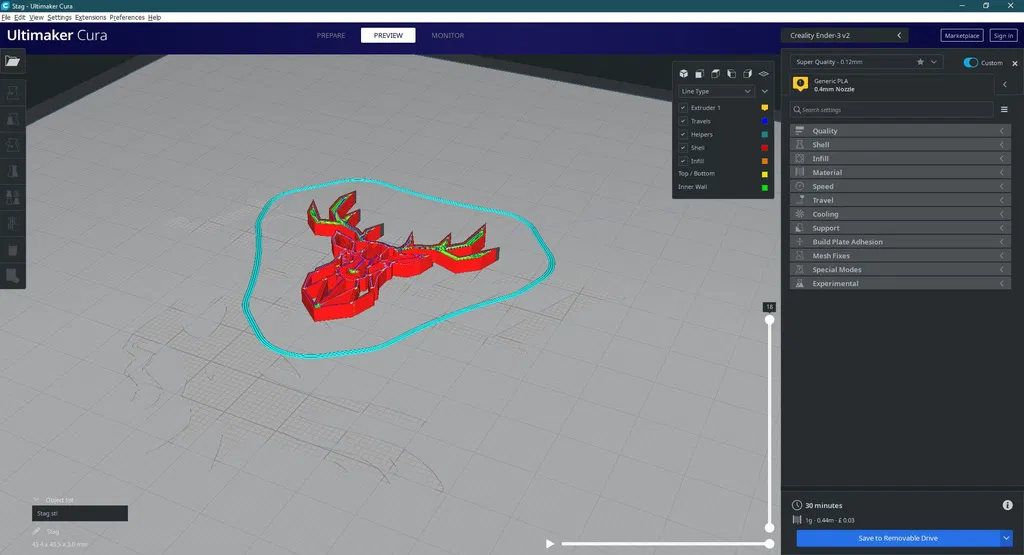
Task: Select the Support Blocker tool
Action: pos(12,223)
